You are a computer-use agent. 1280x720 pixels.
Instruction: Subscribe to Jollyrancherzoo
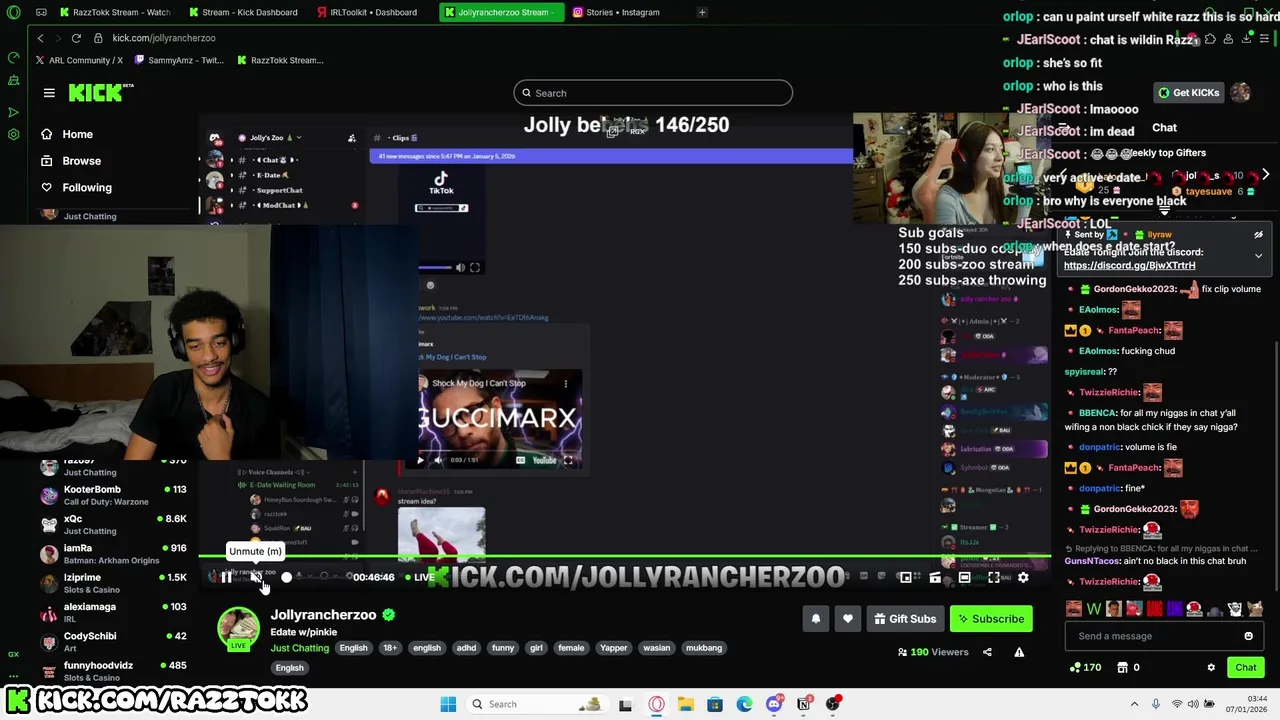(991, 619)
